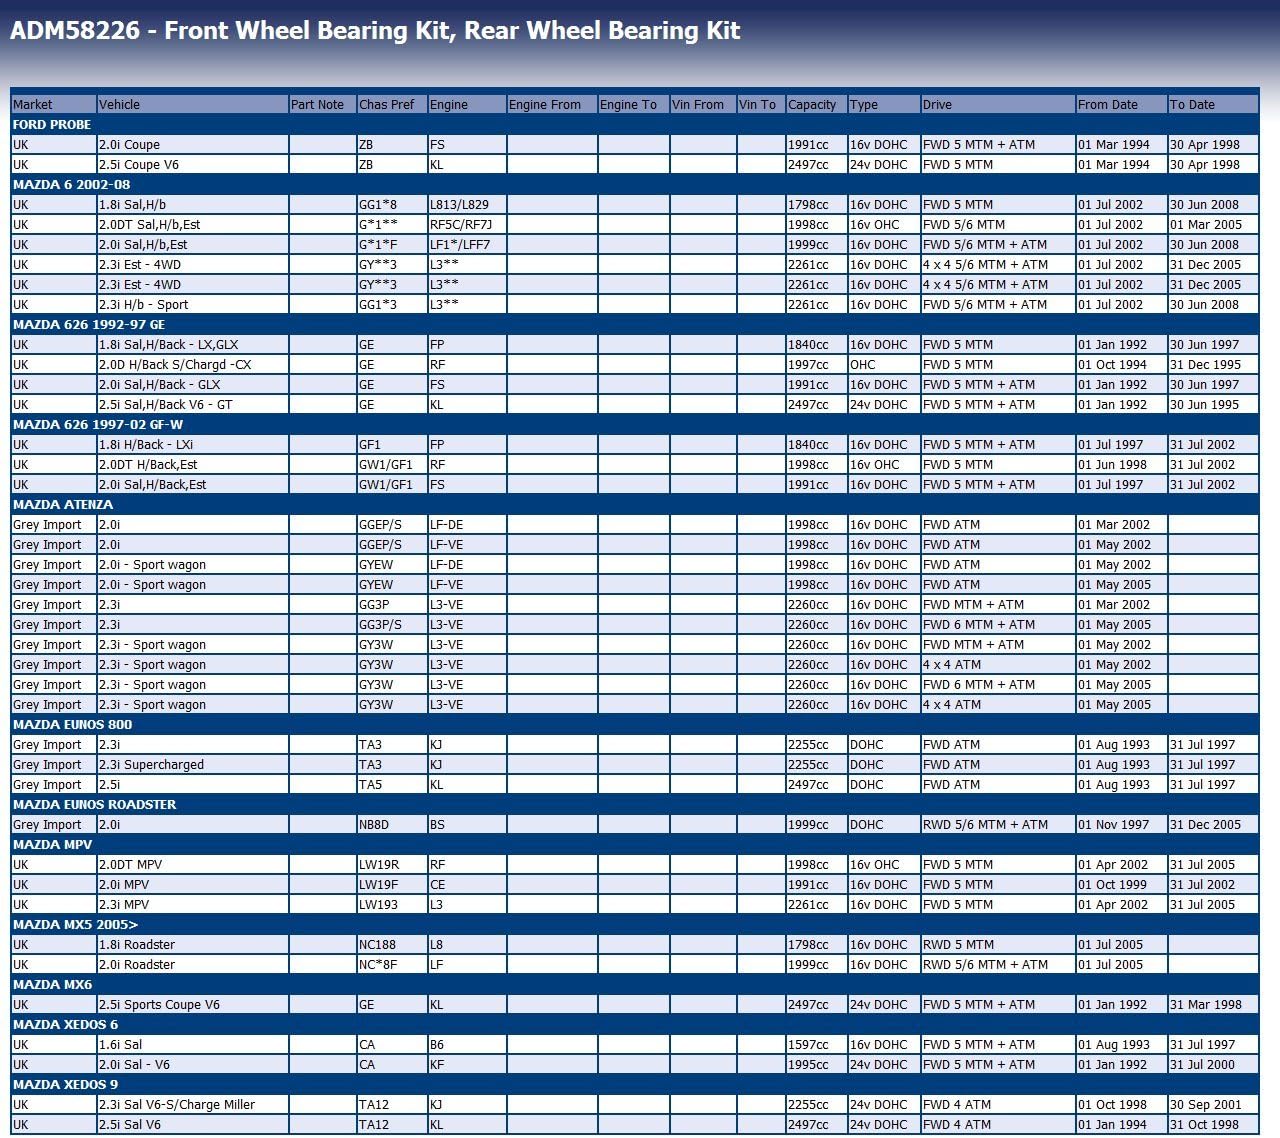
Task: Select the '1.8i Roadster' vehicle cell
Action: [x=193, y=944]
